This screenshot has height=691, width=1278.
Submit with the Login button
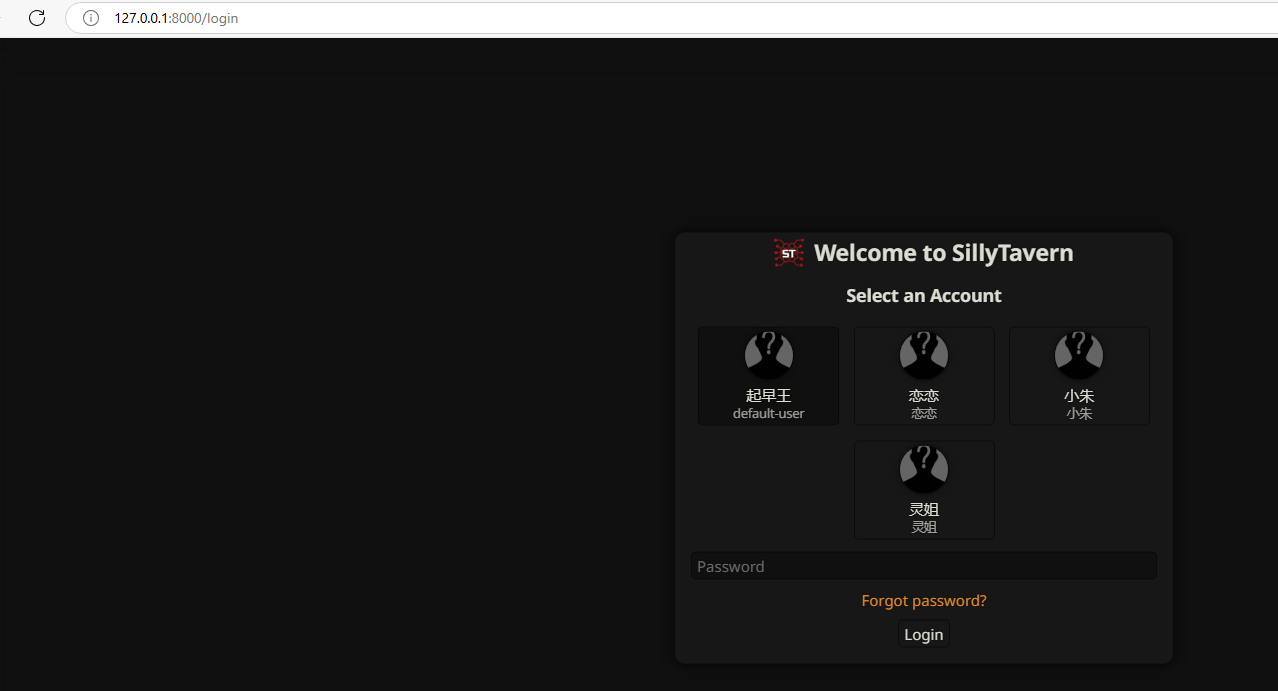924,634
